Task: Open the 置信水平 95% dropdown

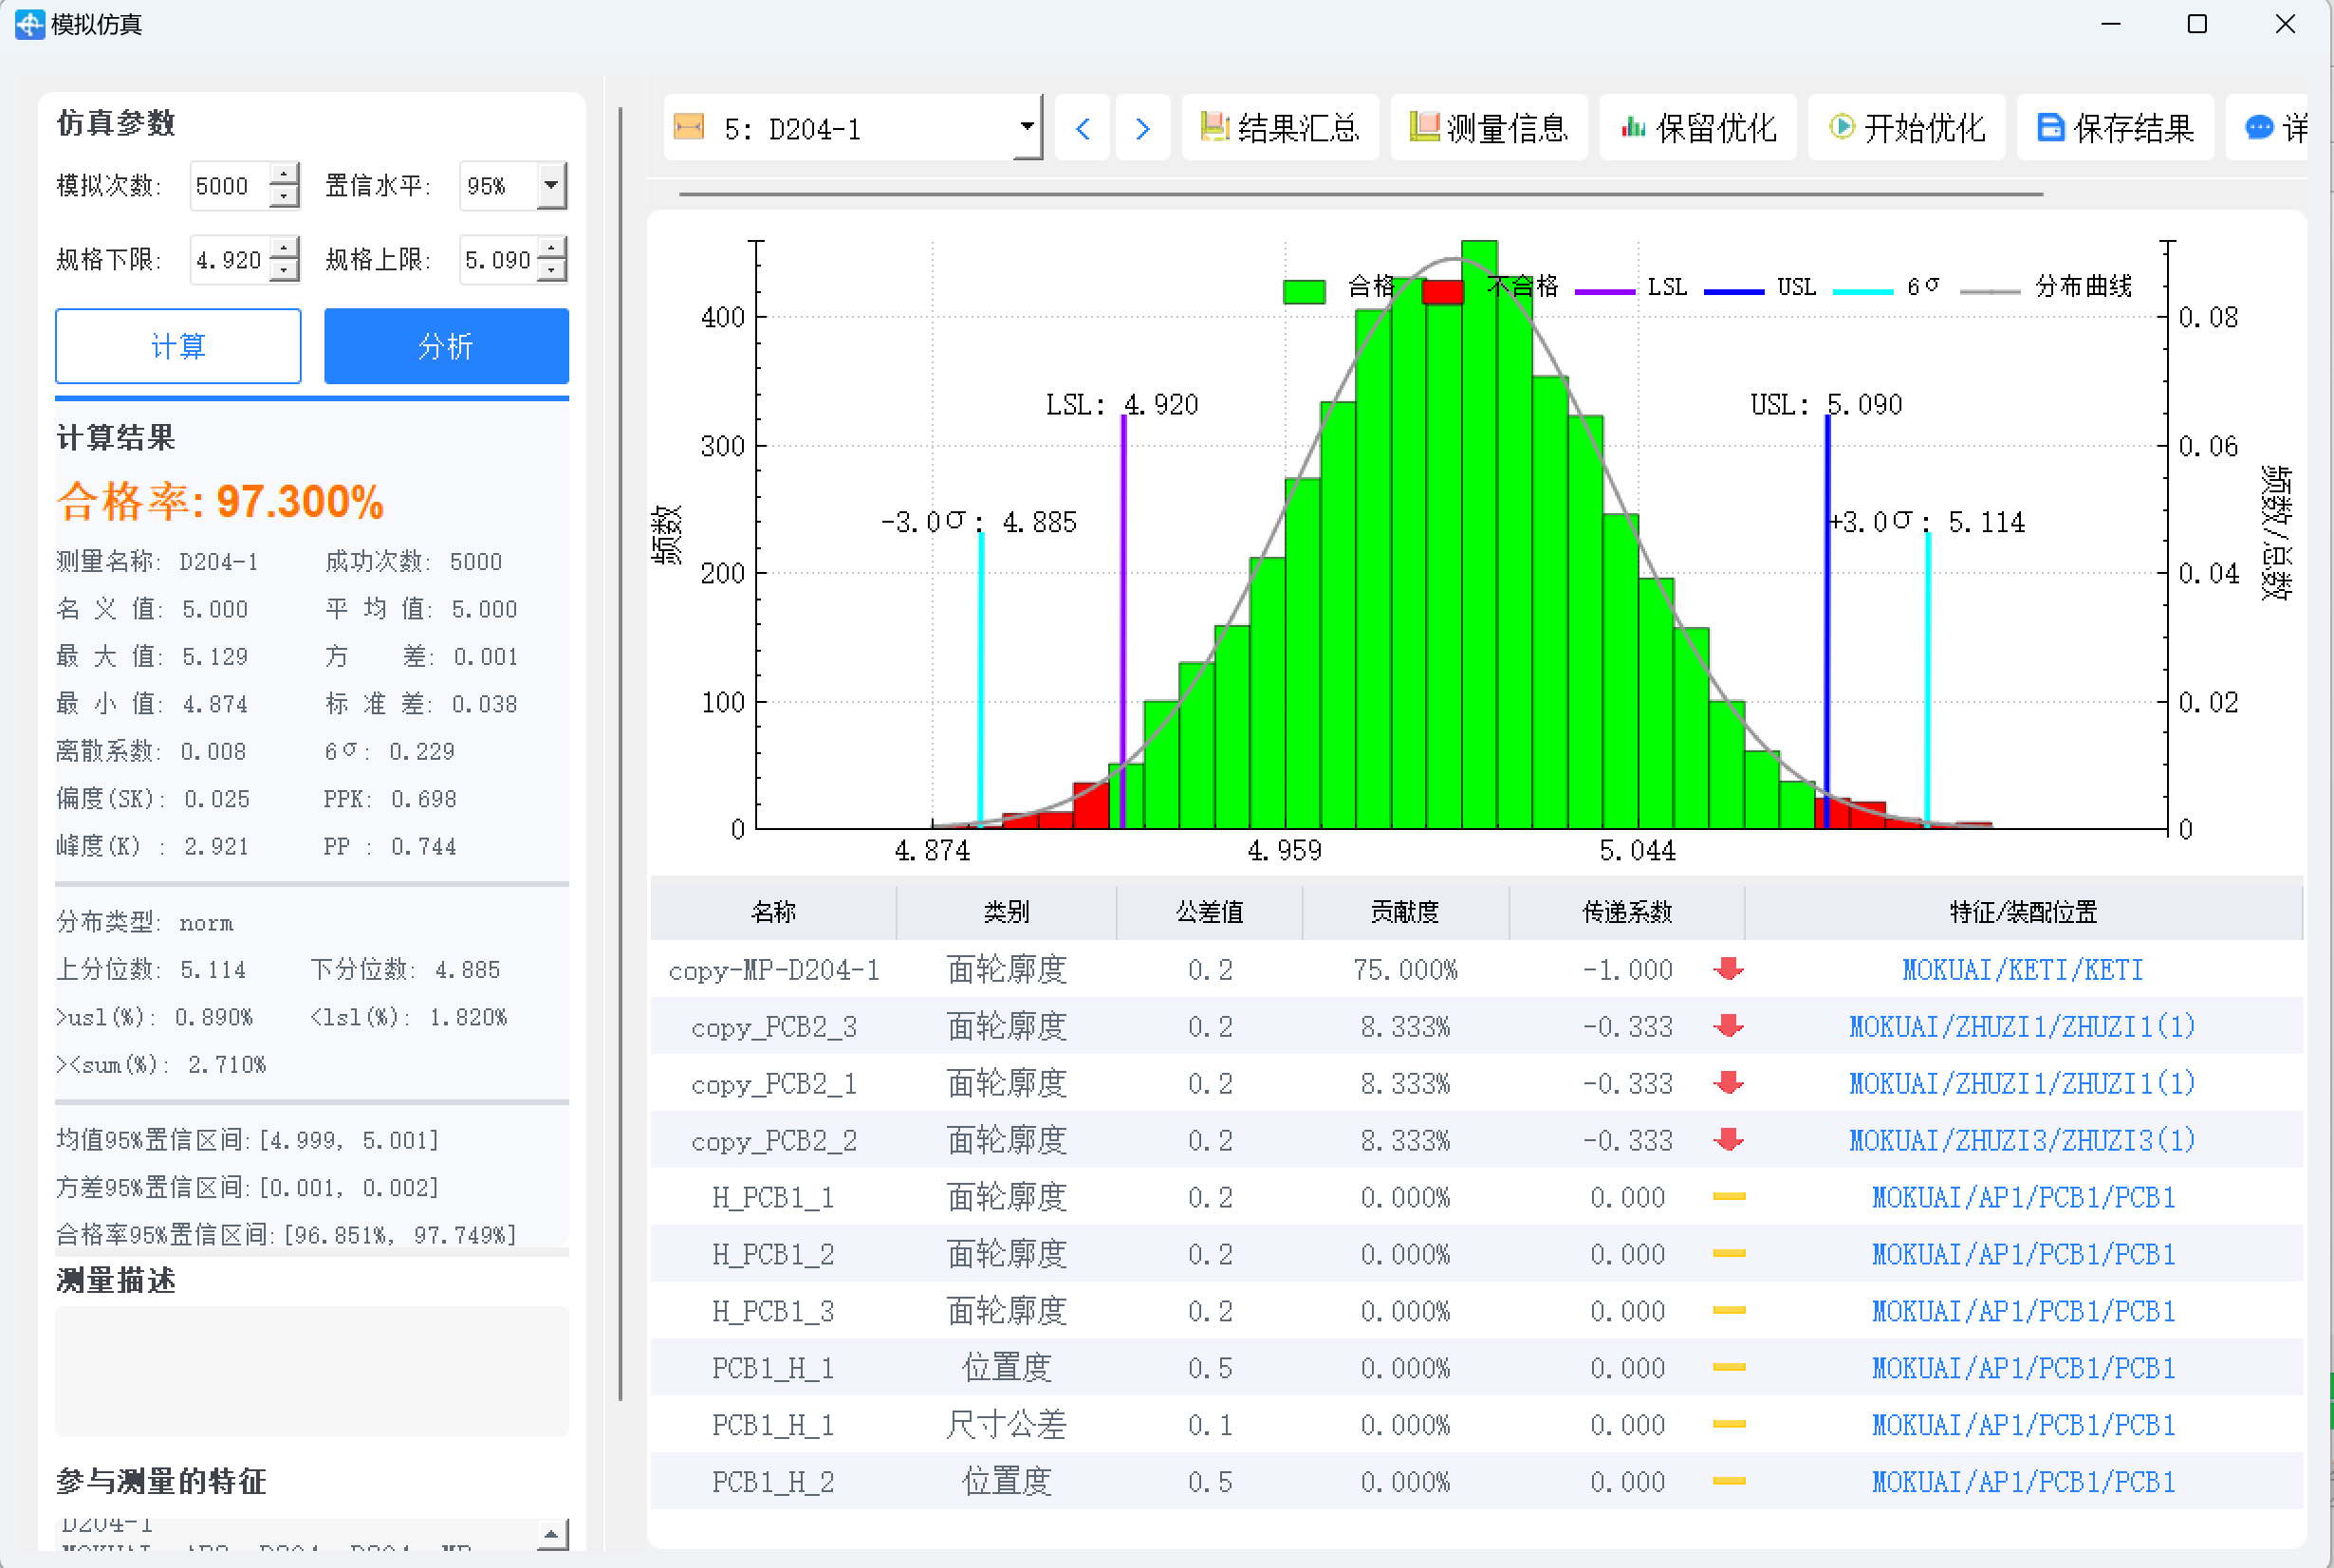Action: coord(550,185)
